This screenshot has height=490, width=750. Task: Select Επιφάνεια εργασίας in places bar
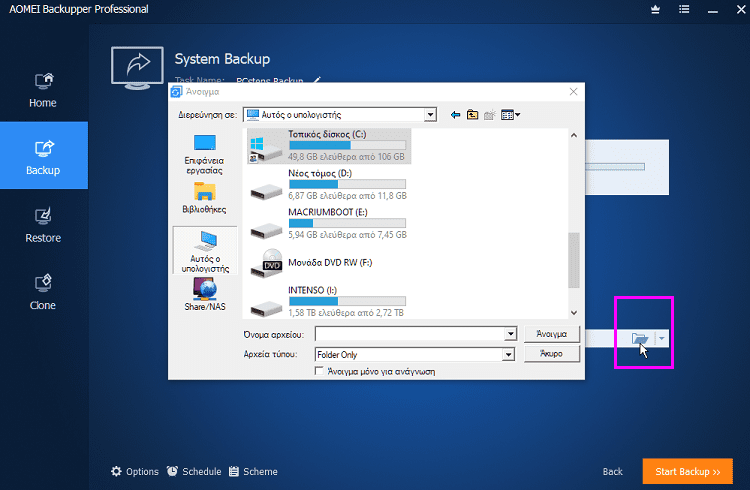[x=204, y=155]
